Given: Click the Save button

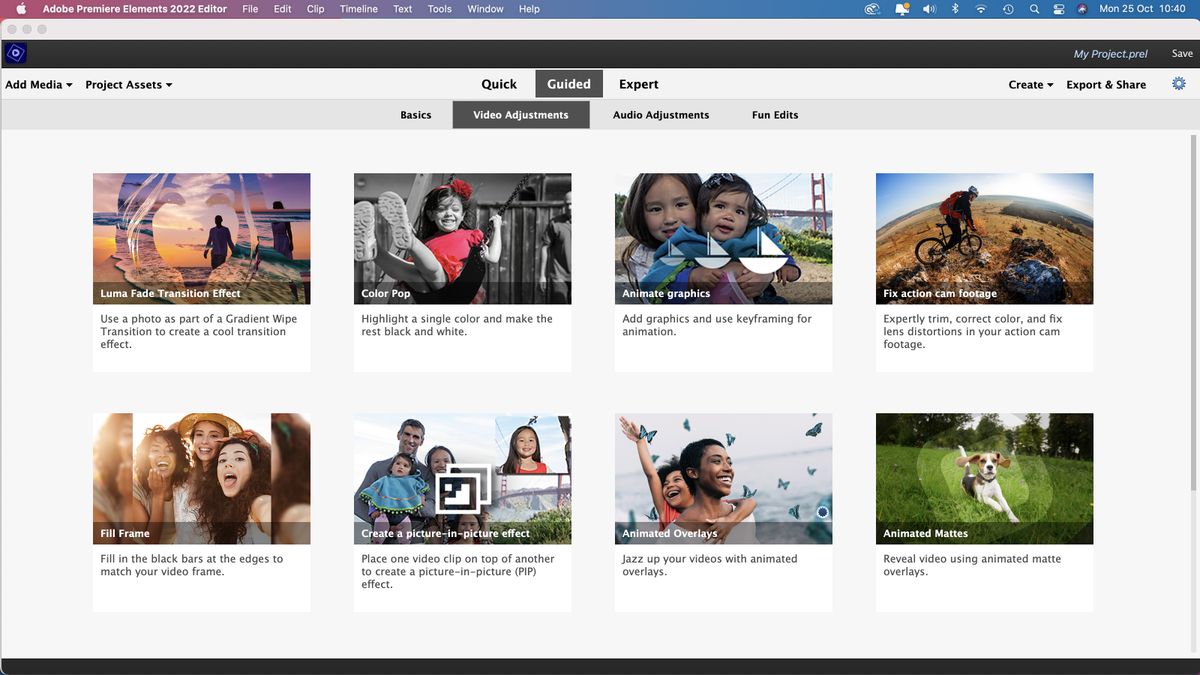Looking at the screenshot, I should [x=1184, y=53].
